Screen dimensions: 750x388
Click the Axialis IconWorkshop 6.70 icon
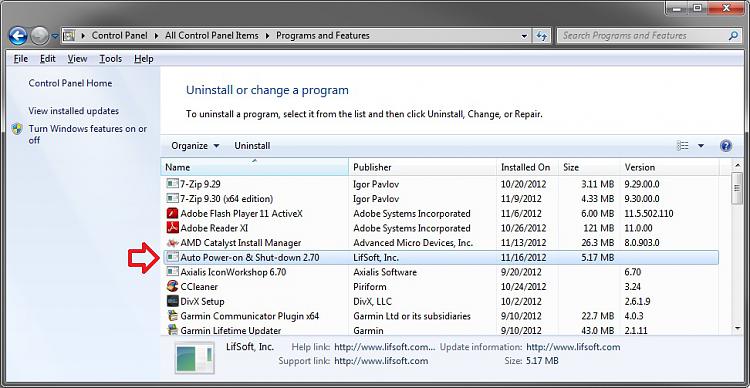click(x=172, y=272)
